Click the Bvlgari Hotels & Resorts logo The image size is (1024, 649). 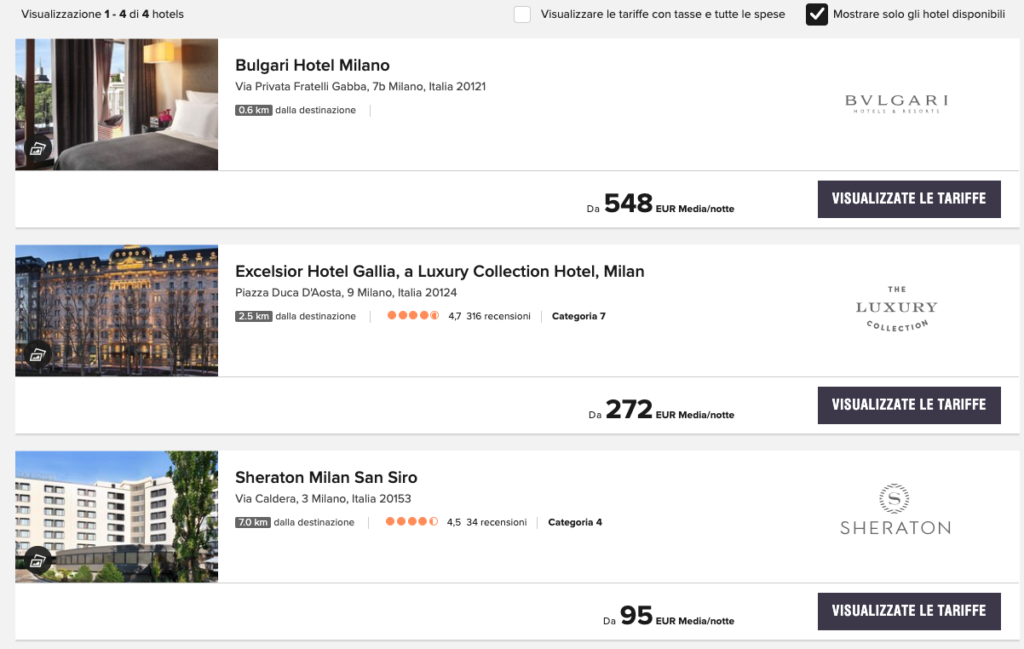click(x=896, y=104)
